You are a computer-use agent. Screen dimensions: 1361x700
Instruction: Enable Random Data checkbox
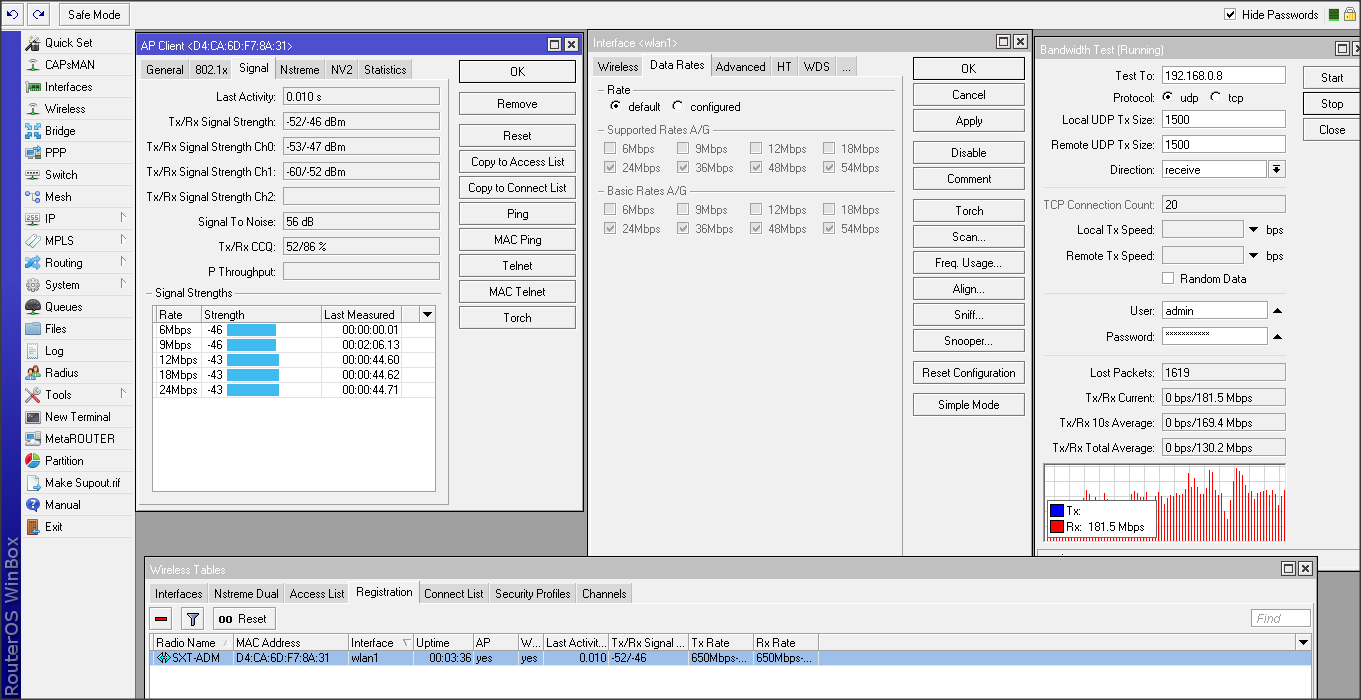[1168, 279]
